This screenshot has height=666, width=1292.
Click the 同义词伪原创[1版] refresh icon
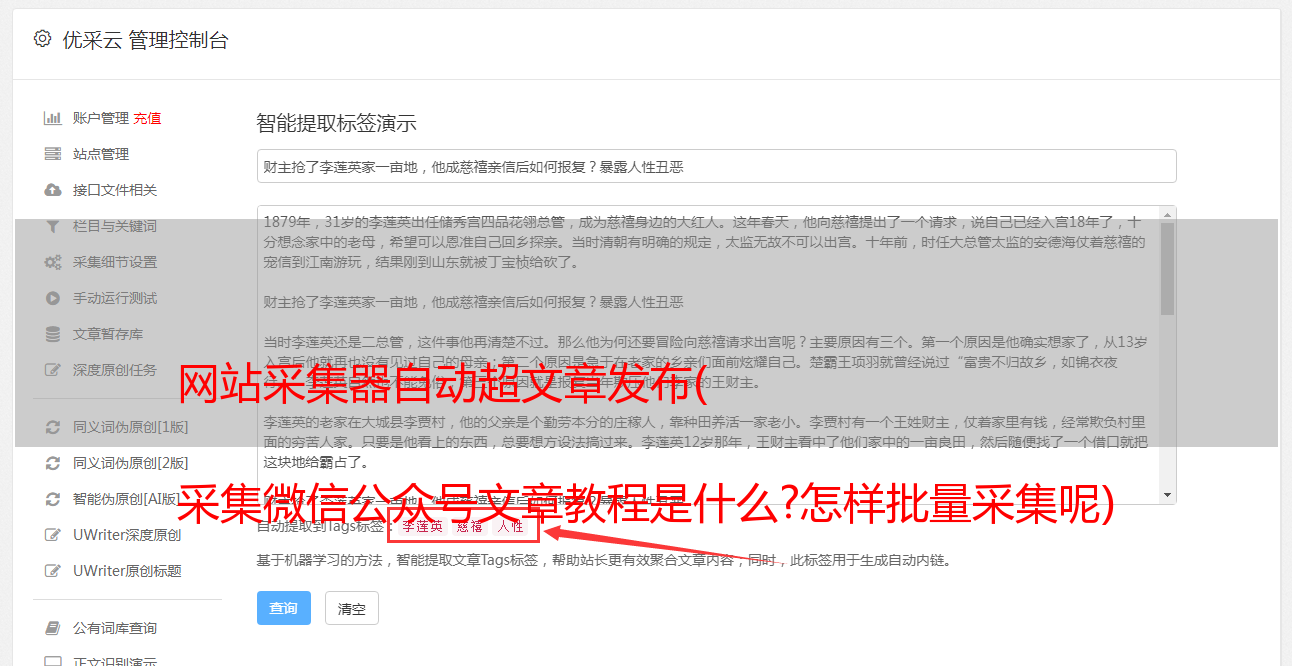tap(53, 427)
